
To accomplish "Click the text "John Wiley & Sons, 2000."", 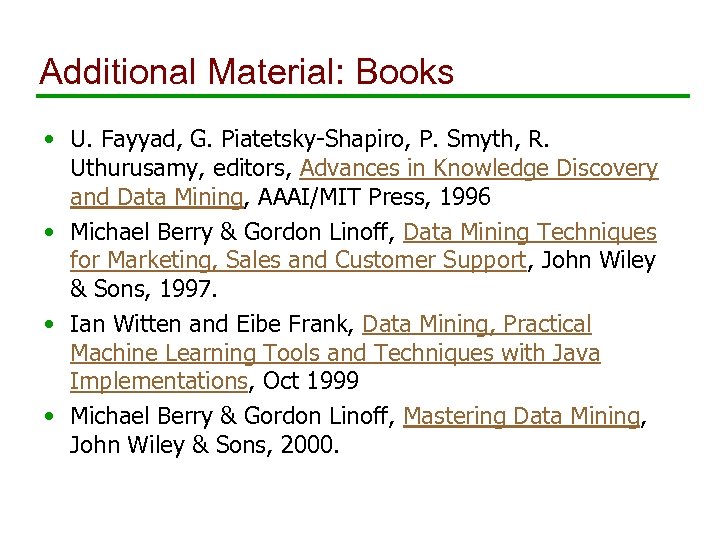I will point(204,445).
